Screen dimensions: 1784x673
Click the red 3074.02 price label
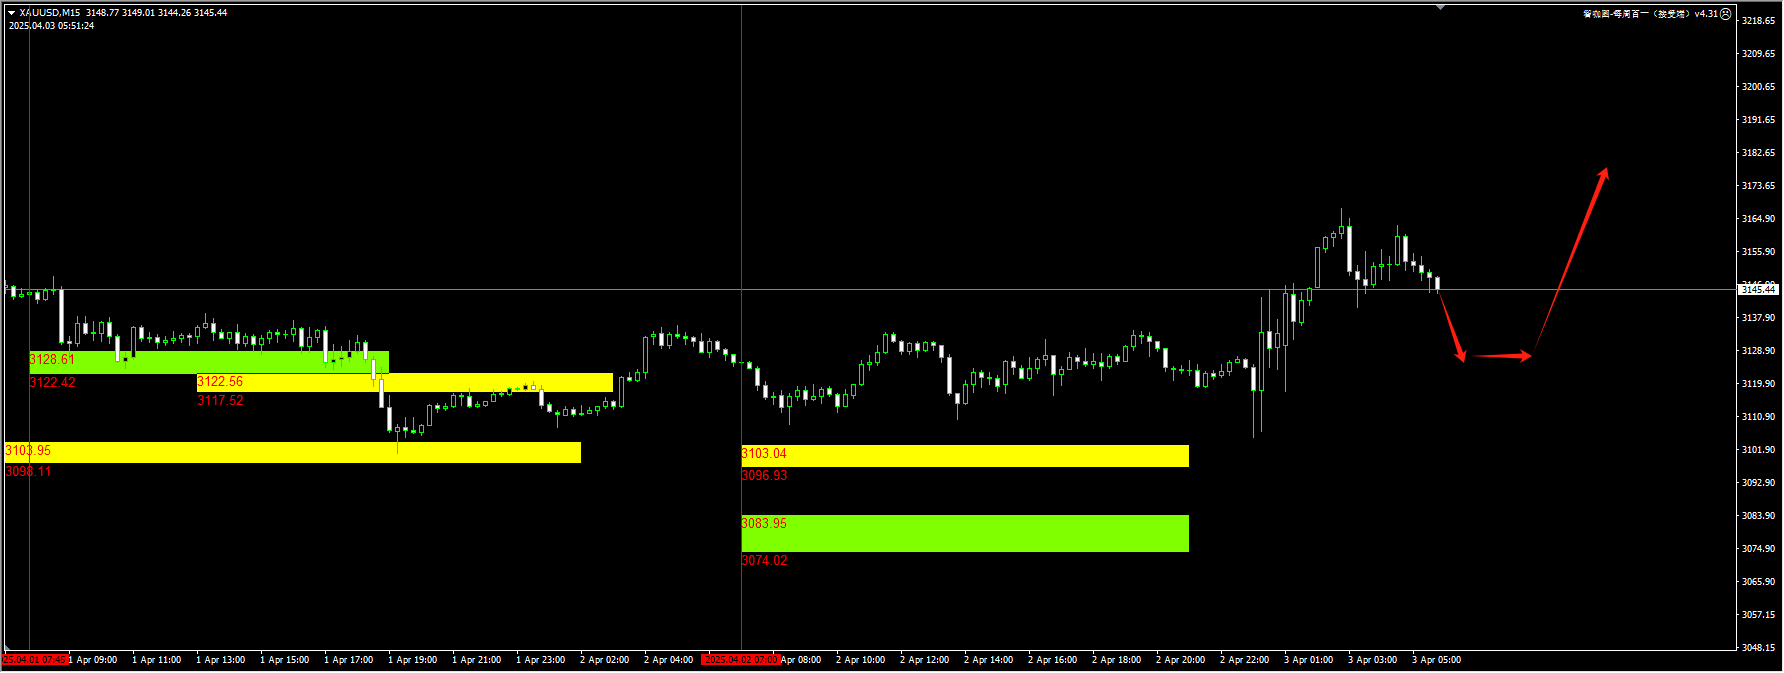764,561
